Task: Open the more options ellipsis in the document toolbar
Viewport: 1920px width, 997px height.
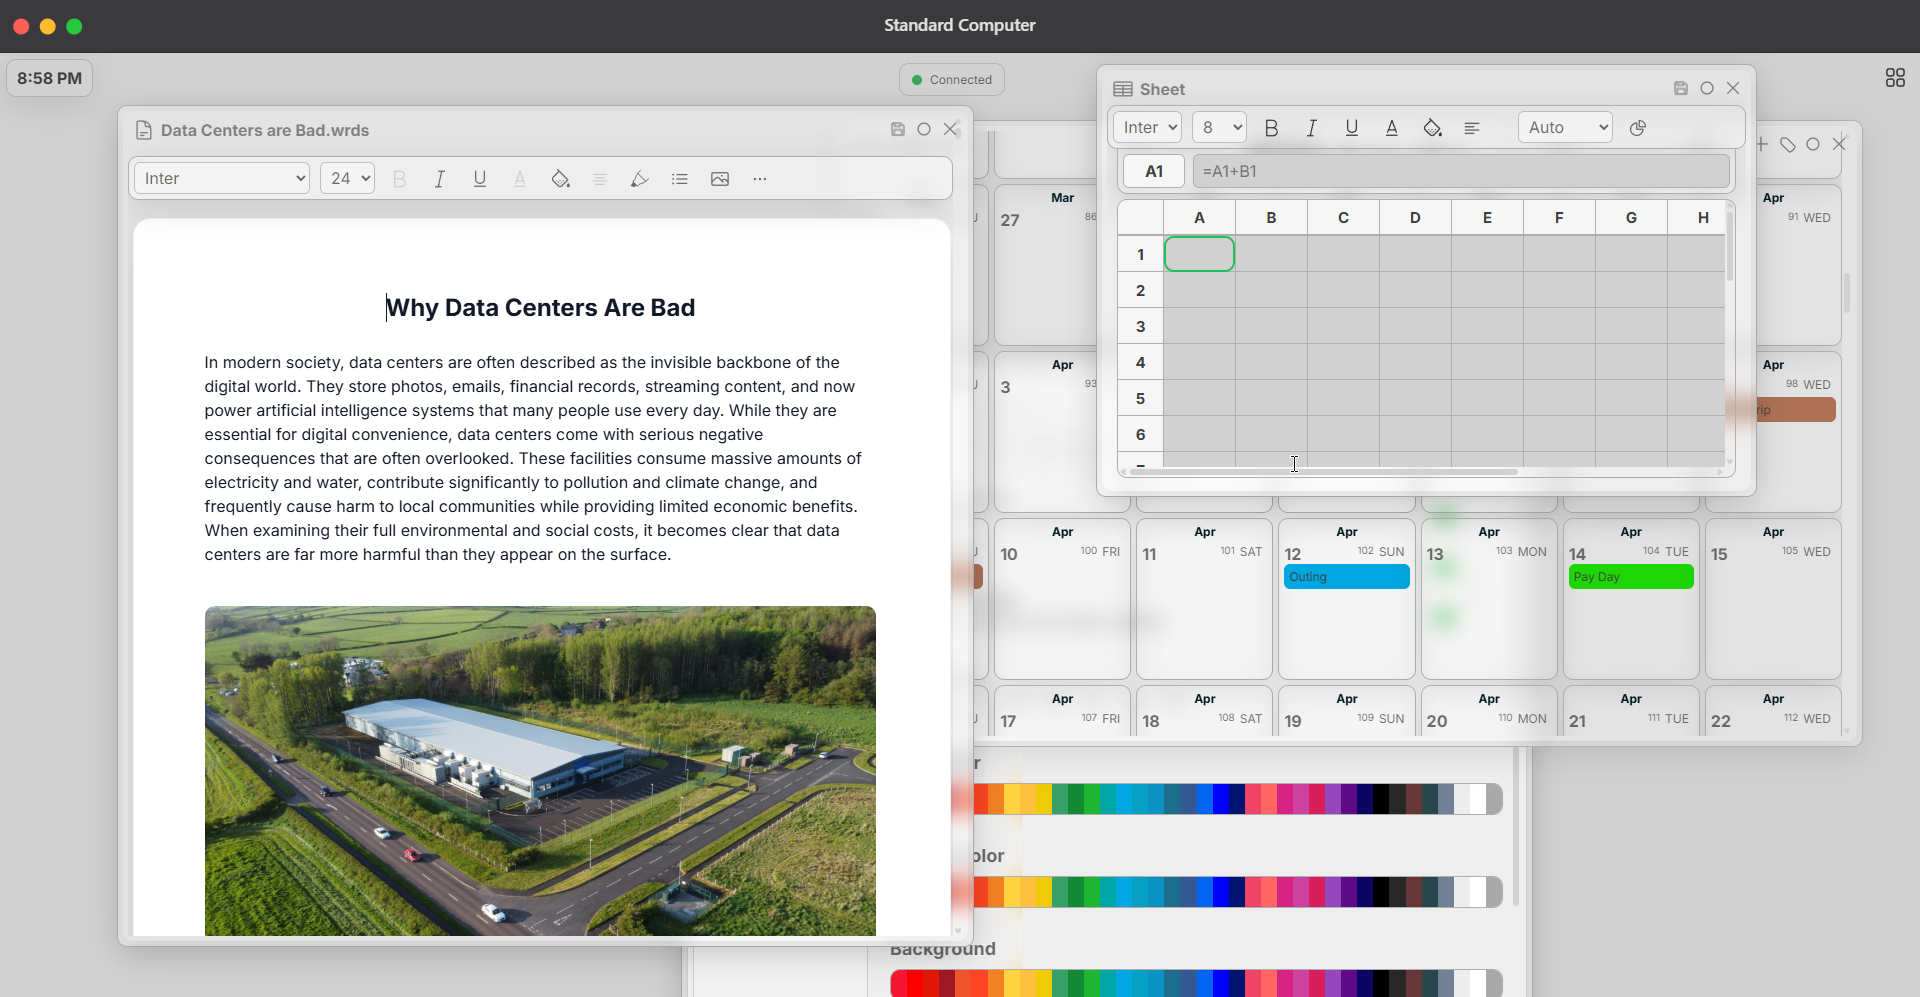Action: tap(759, 179)
